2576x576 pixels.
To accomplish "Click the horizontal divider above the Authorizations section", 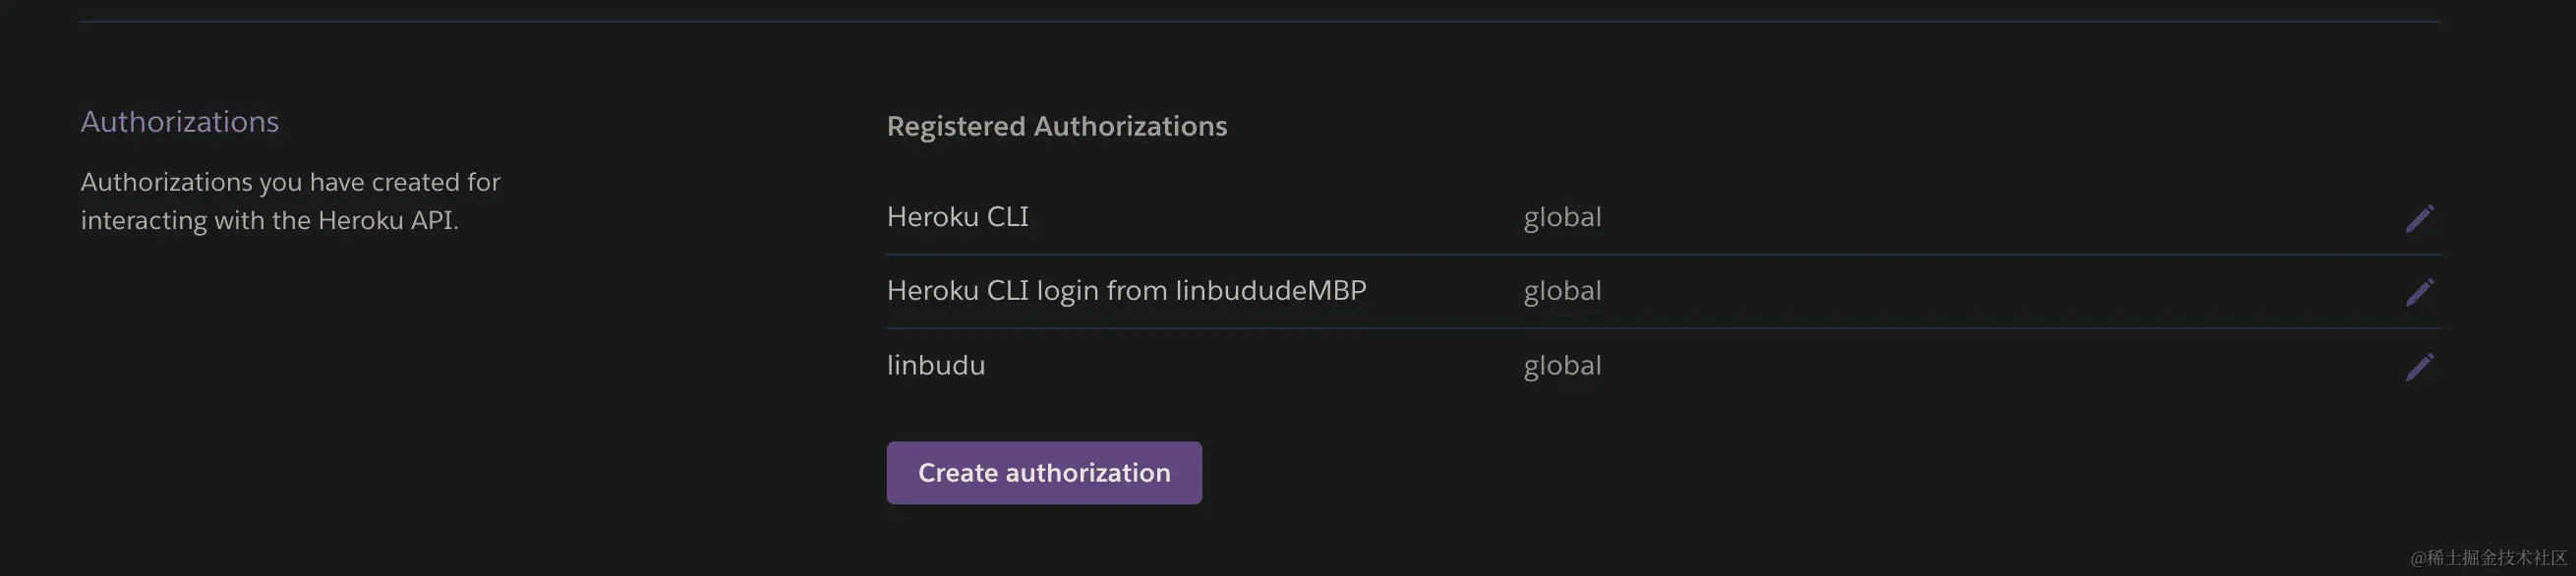I will coord(1260,21).
